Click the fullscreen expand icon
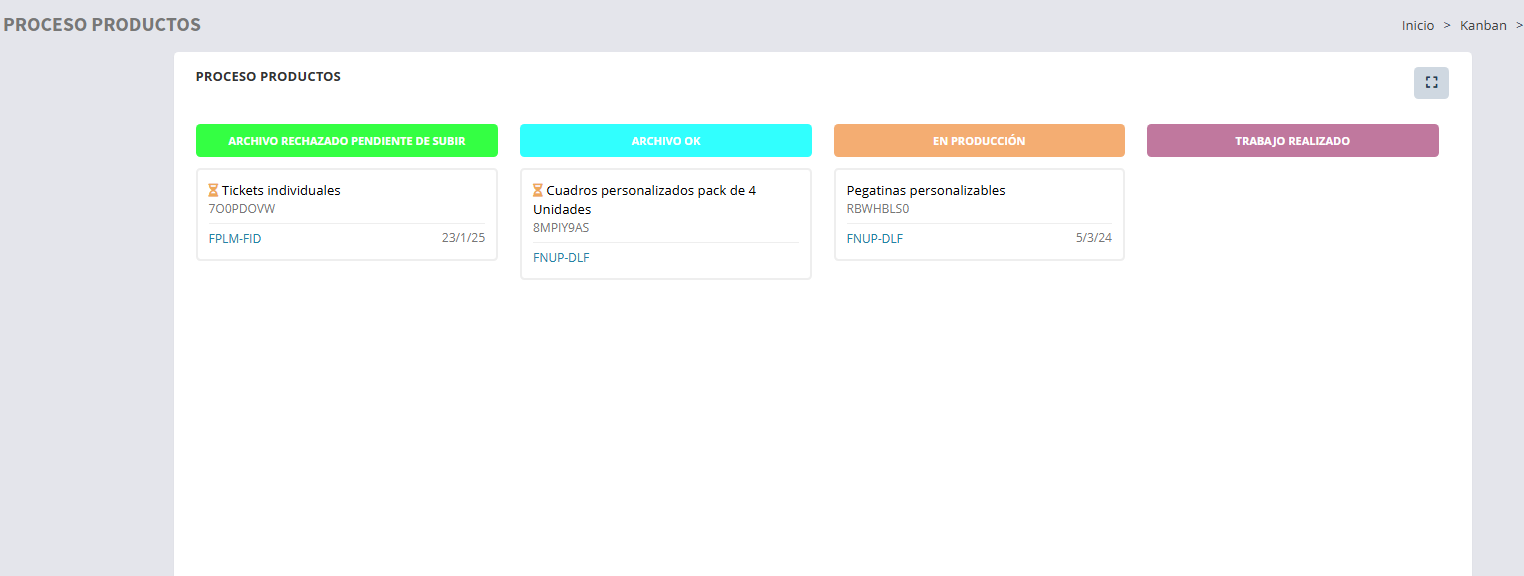 pyautogui.click(x=1431, y=83)
